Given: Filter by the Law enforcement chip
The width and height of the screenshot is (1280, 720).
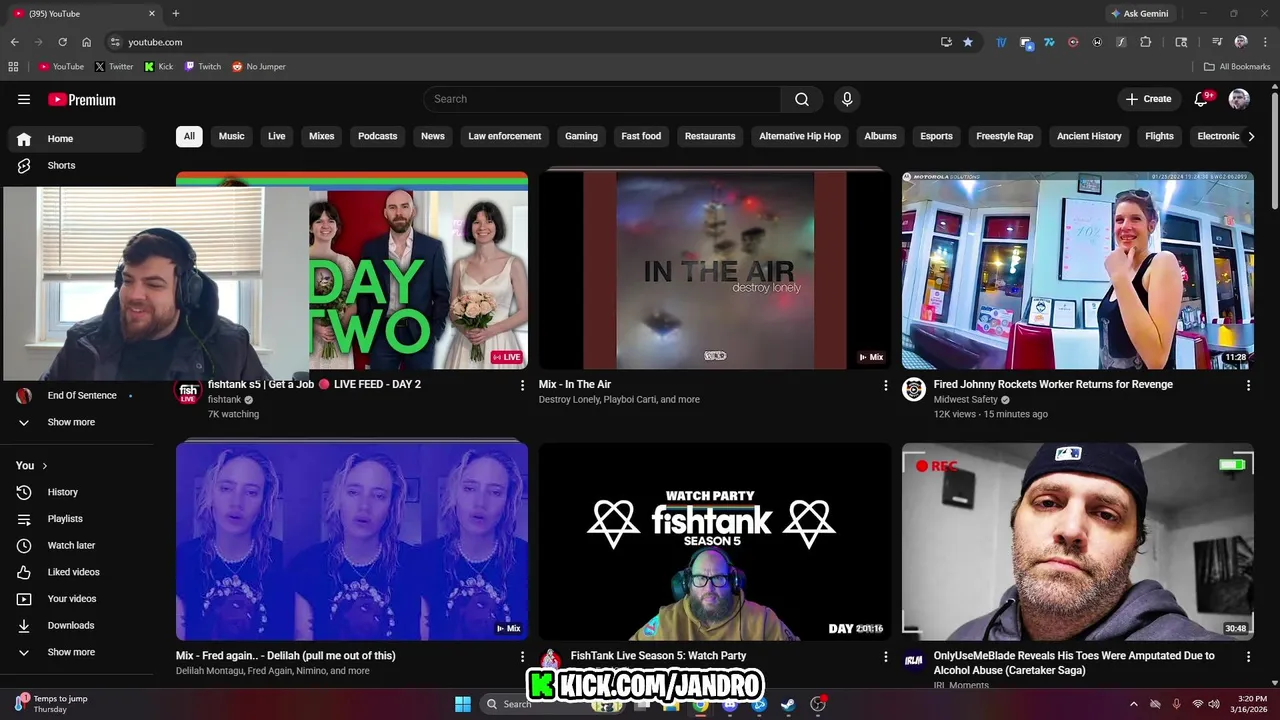Looking at the screenshot, I should (505, 136).
